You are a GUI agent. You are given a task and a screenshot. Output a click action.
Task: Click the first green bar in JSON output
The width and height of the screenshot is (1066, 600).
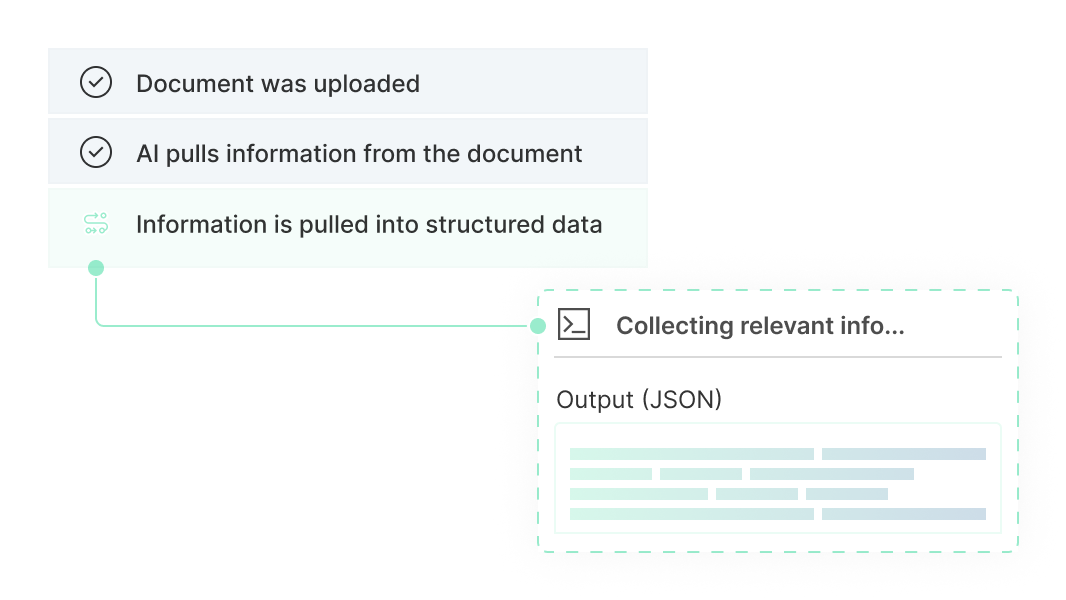[691, 454]
